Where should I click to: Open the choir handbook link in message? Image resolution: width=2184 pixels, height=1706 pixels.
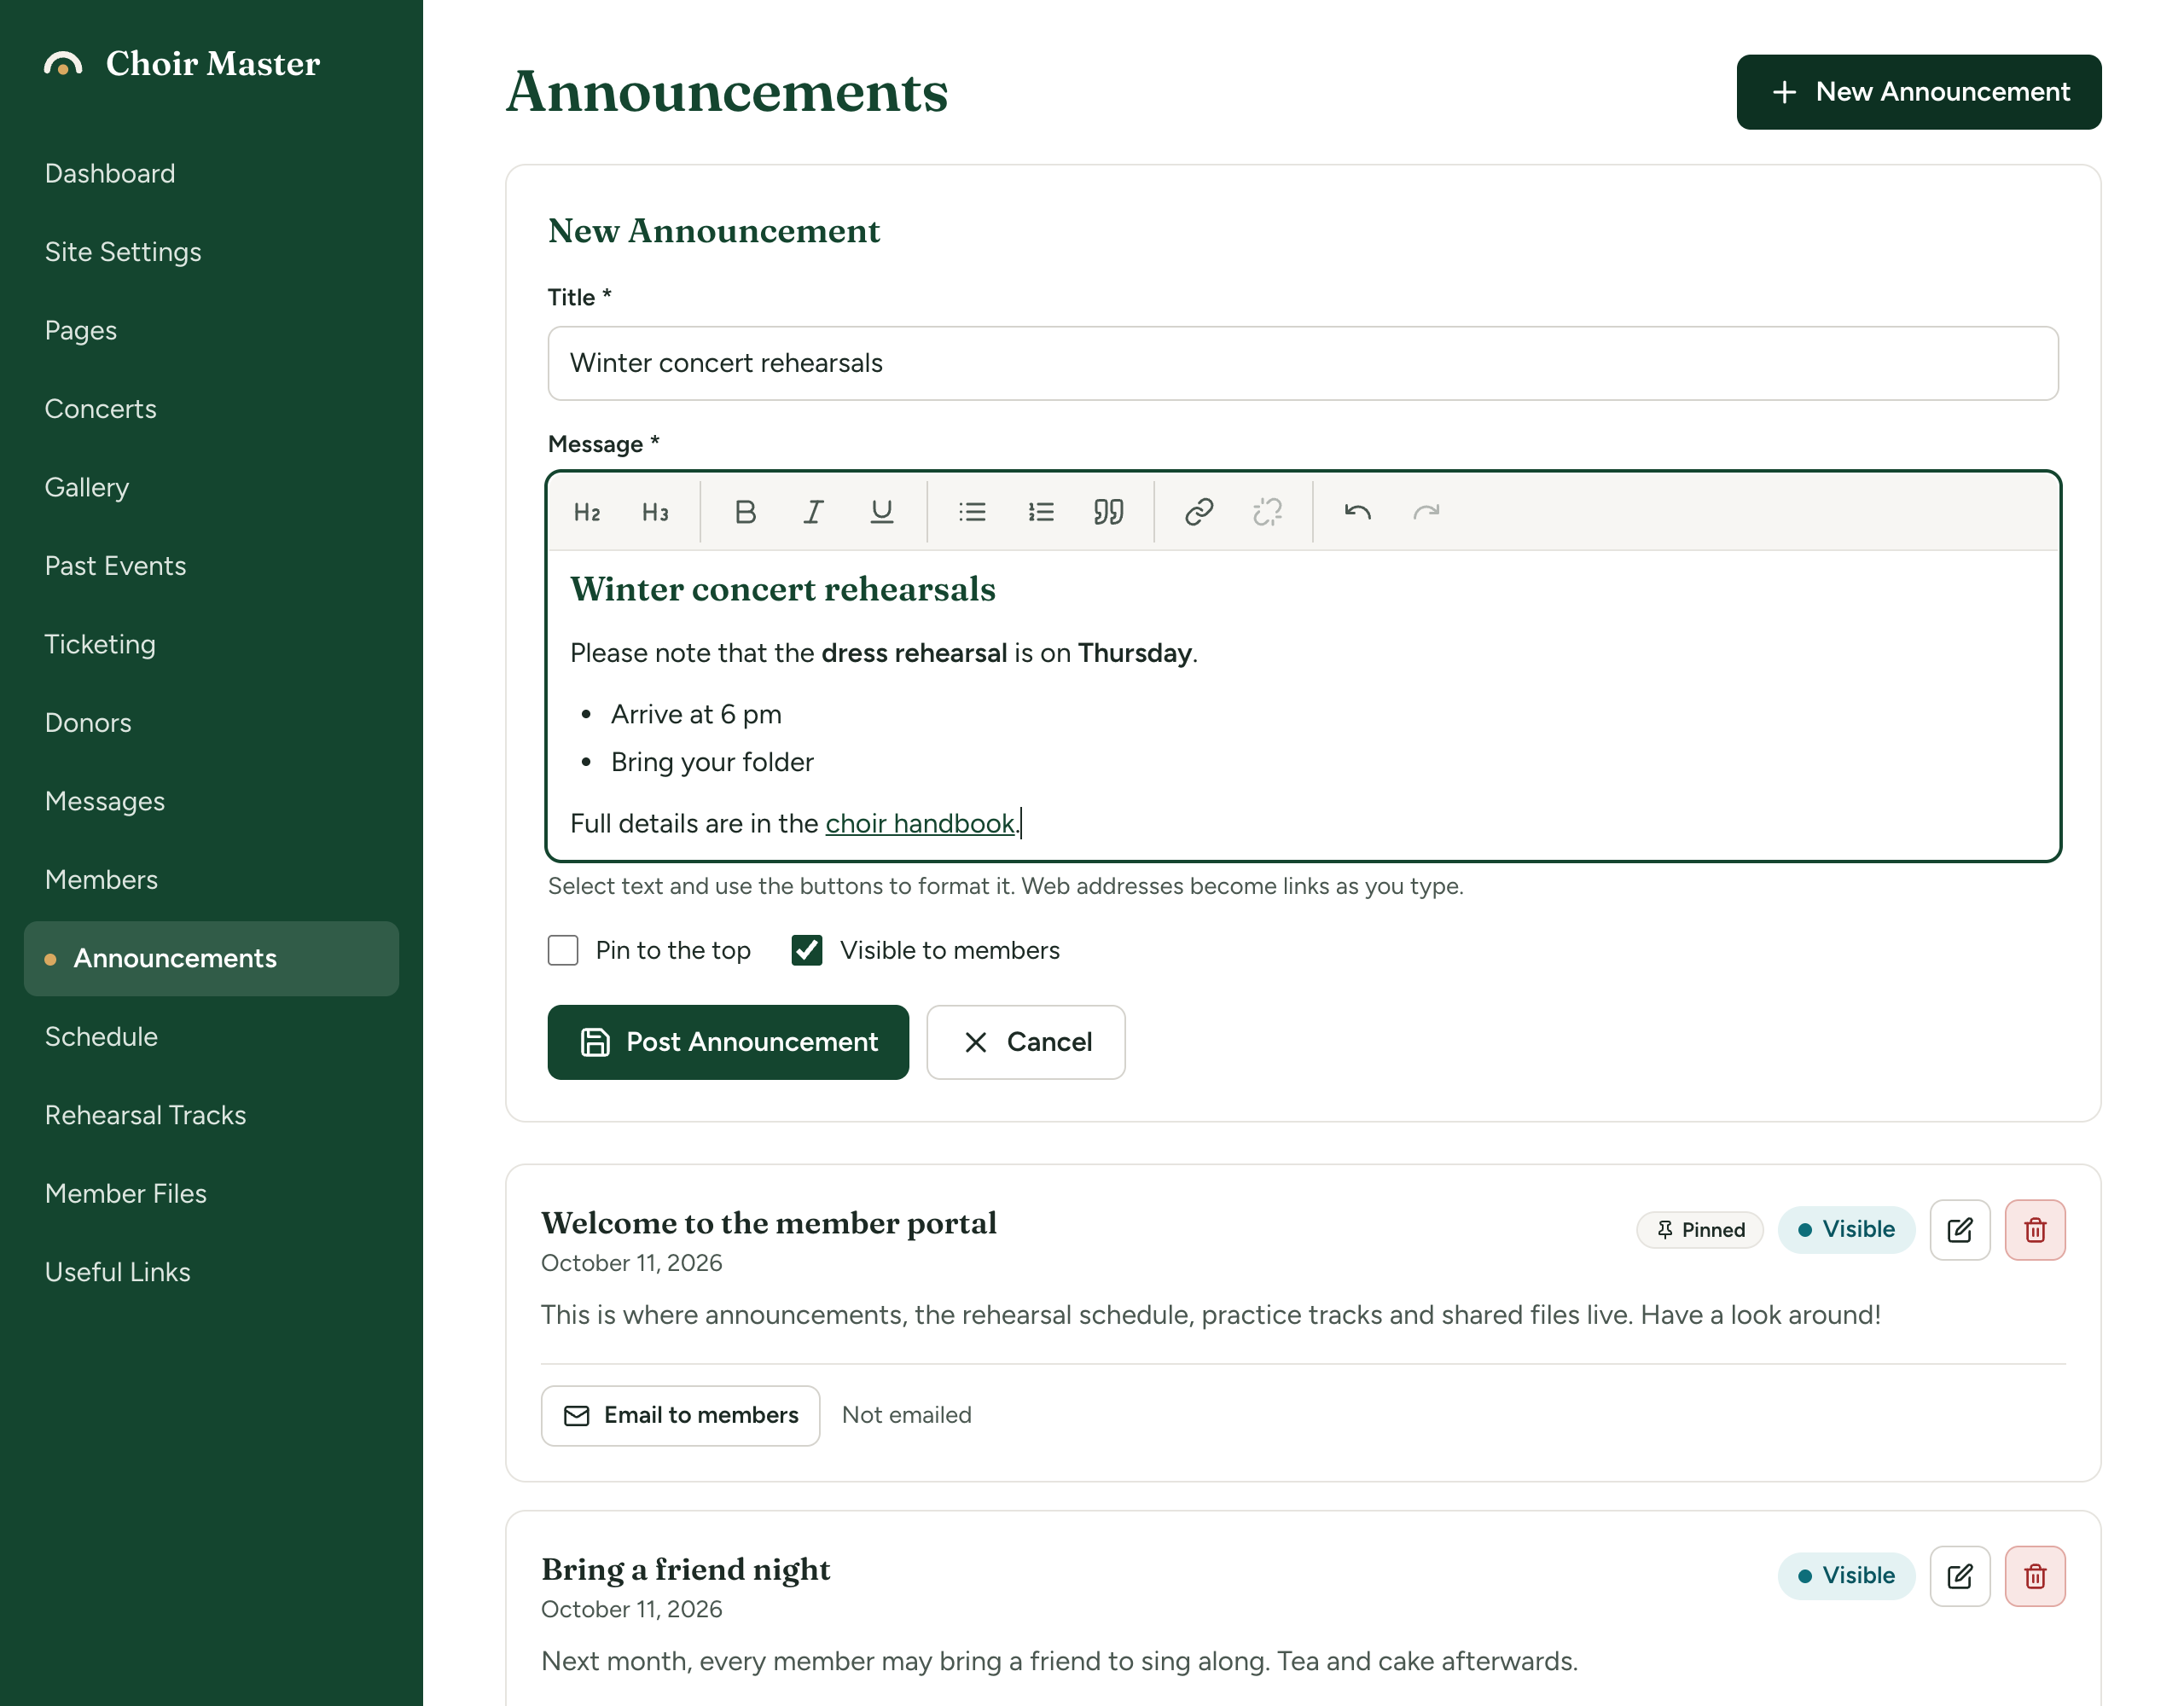tap(919, 823)
